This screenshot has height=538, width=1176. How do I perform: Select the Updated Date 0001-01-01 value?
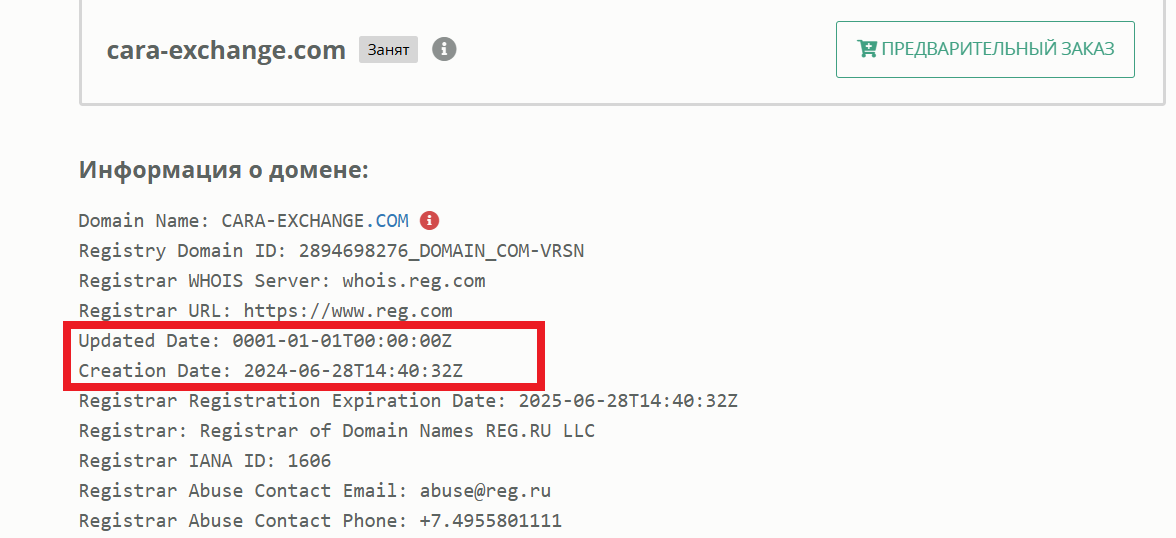tap(342, 341)
